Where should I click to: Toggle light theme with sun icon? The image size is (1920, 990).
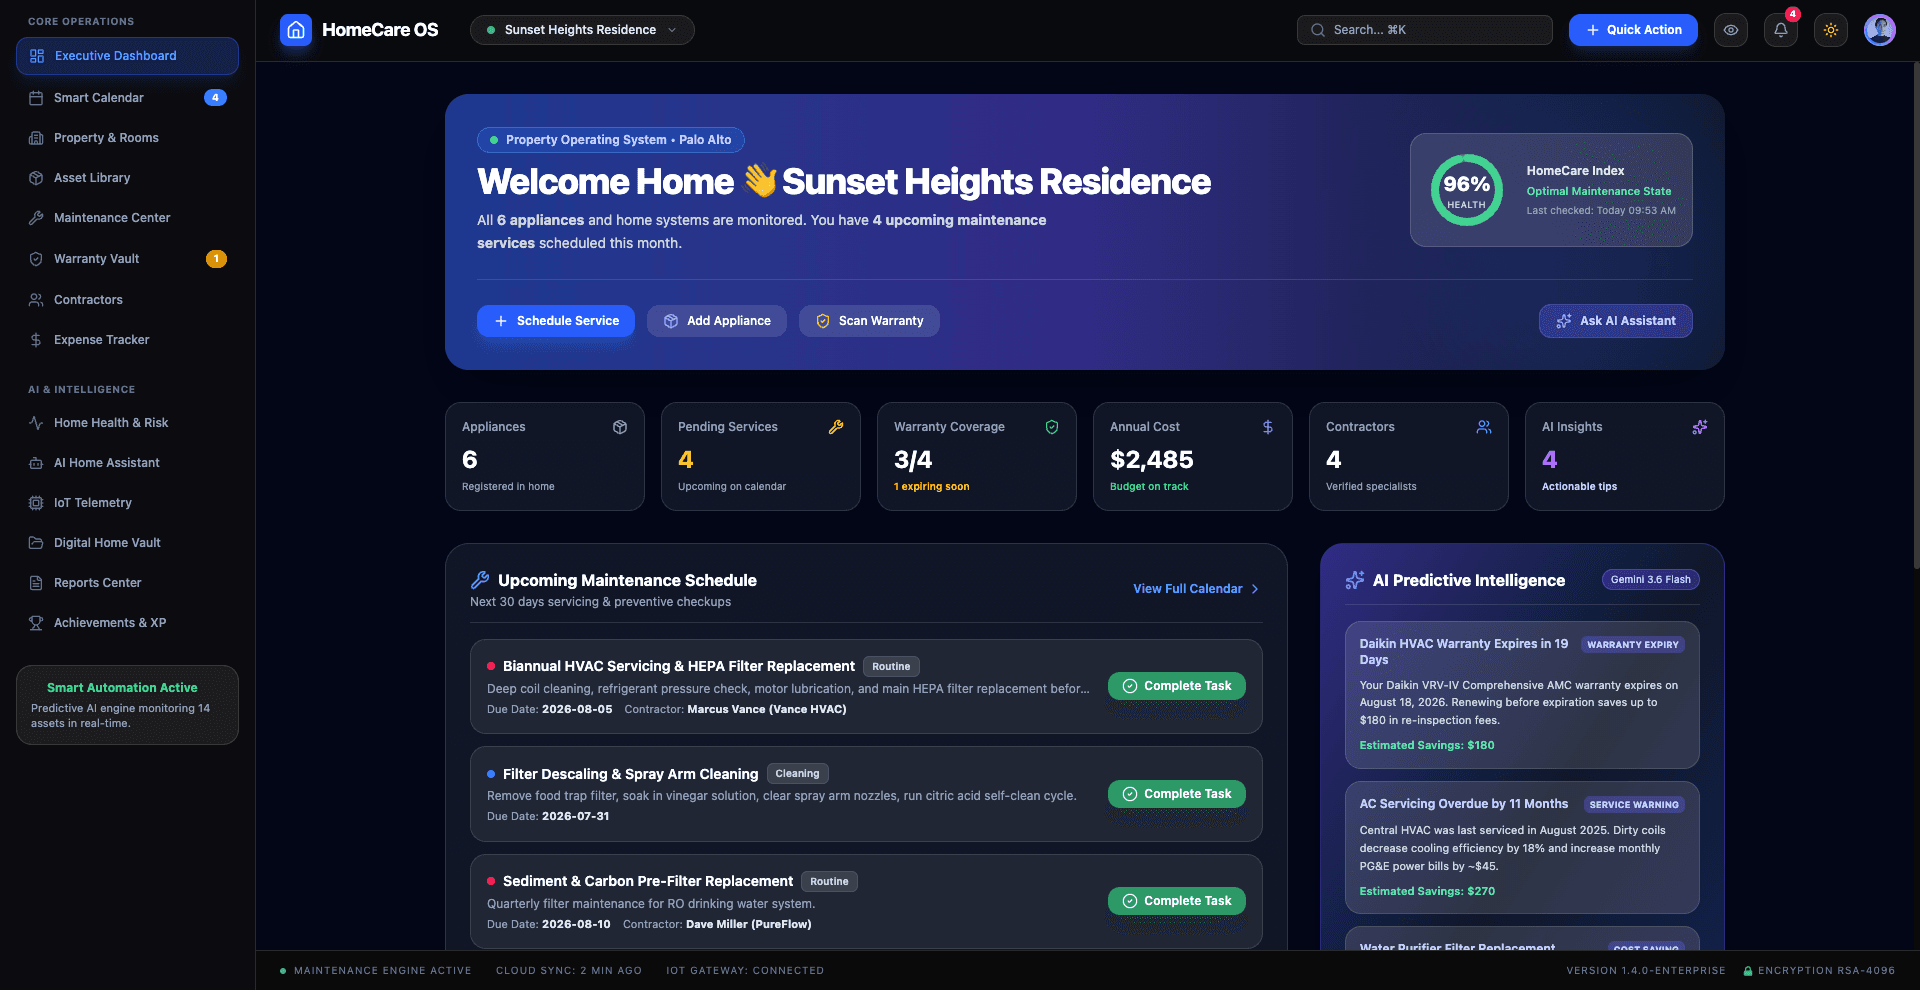point(1831,30)
